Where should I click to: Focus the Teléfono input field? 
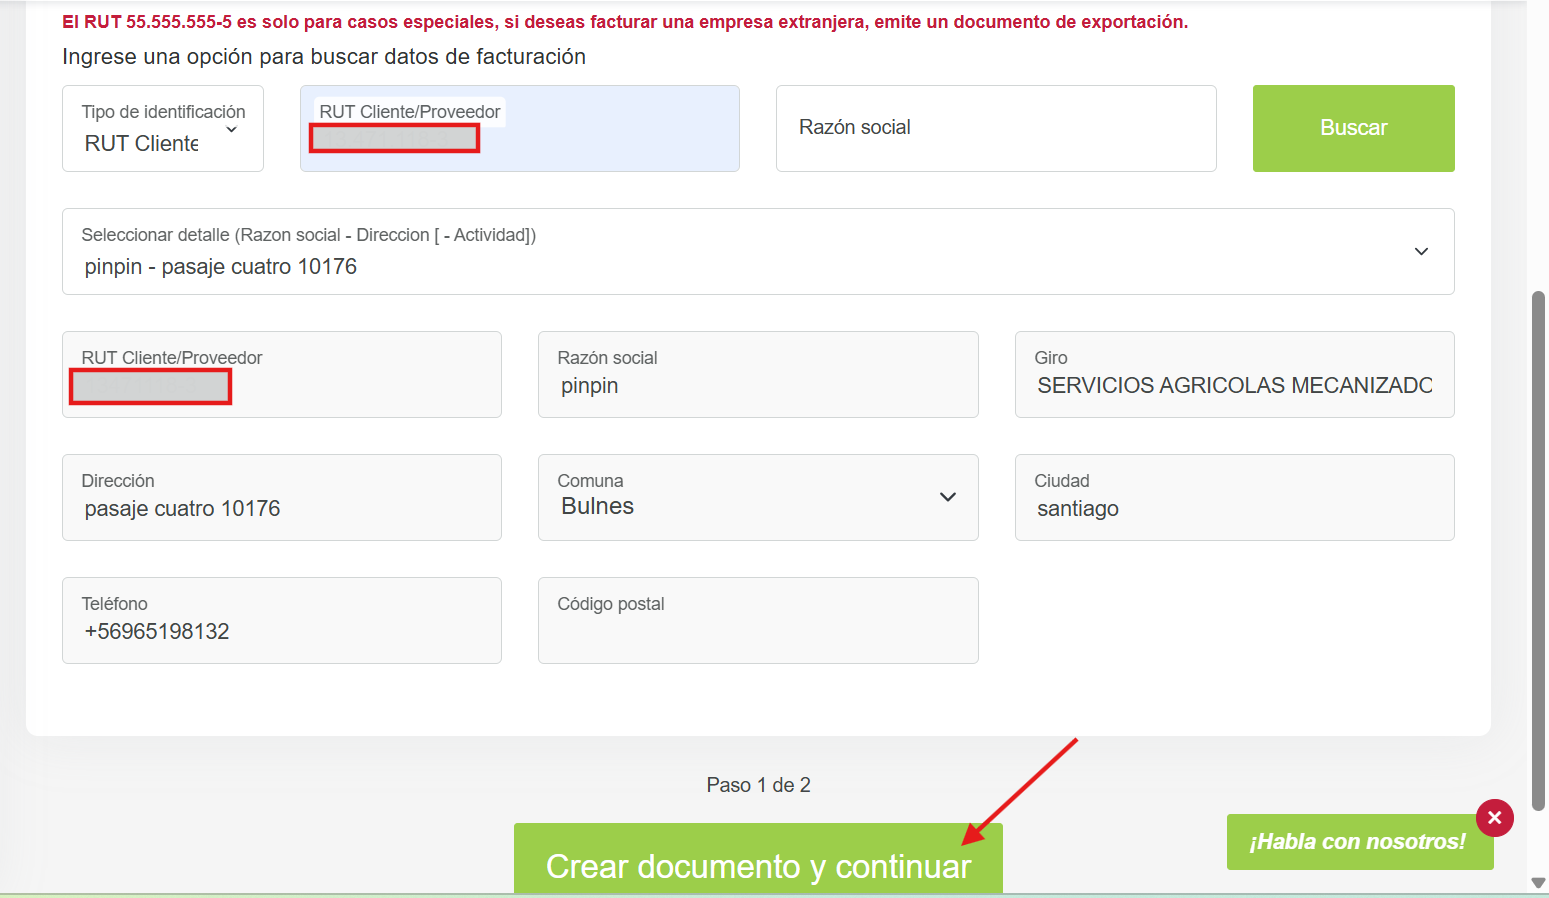coord(281,622)
